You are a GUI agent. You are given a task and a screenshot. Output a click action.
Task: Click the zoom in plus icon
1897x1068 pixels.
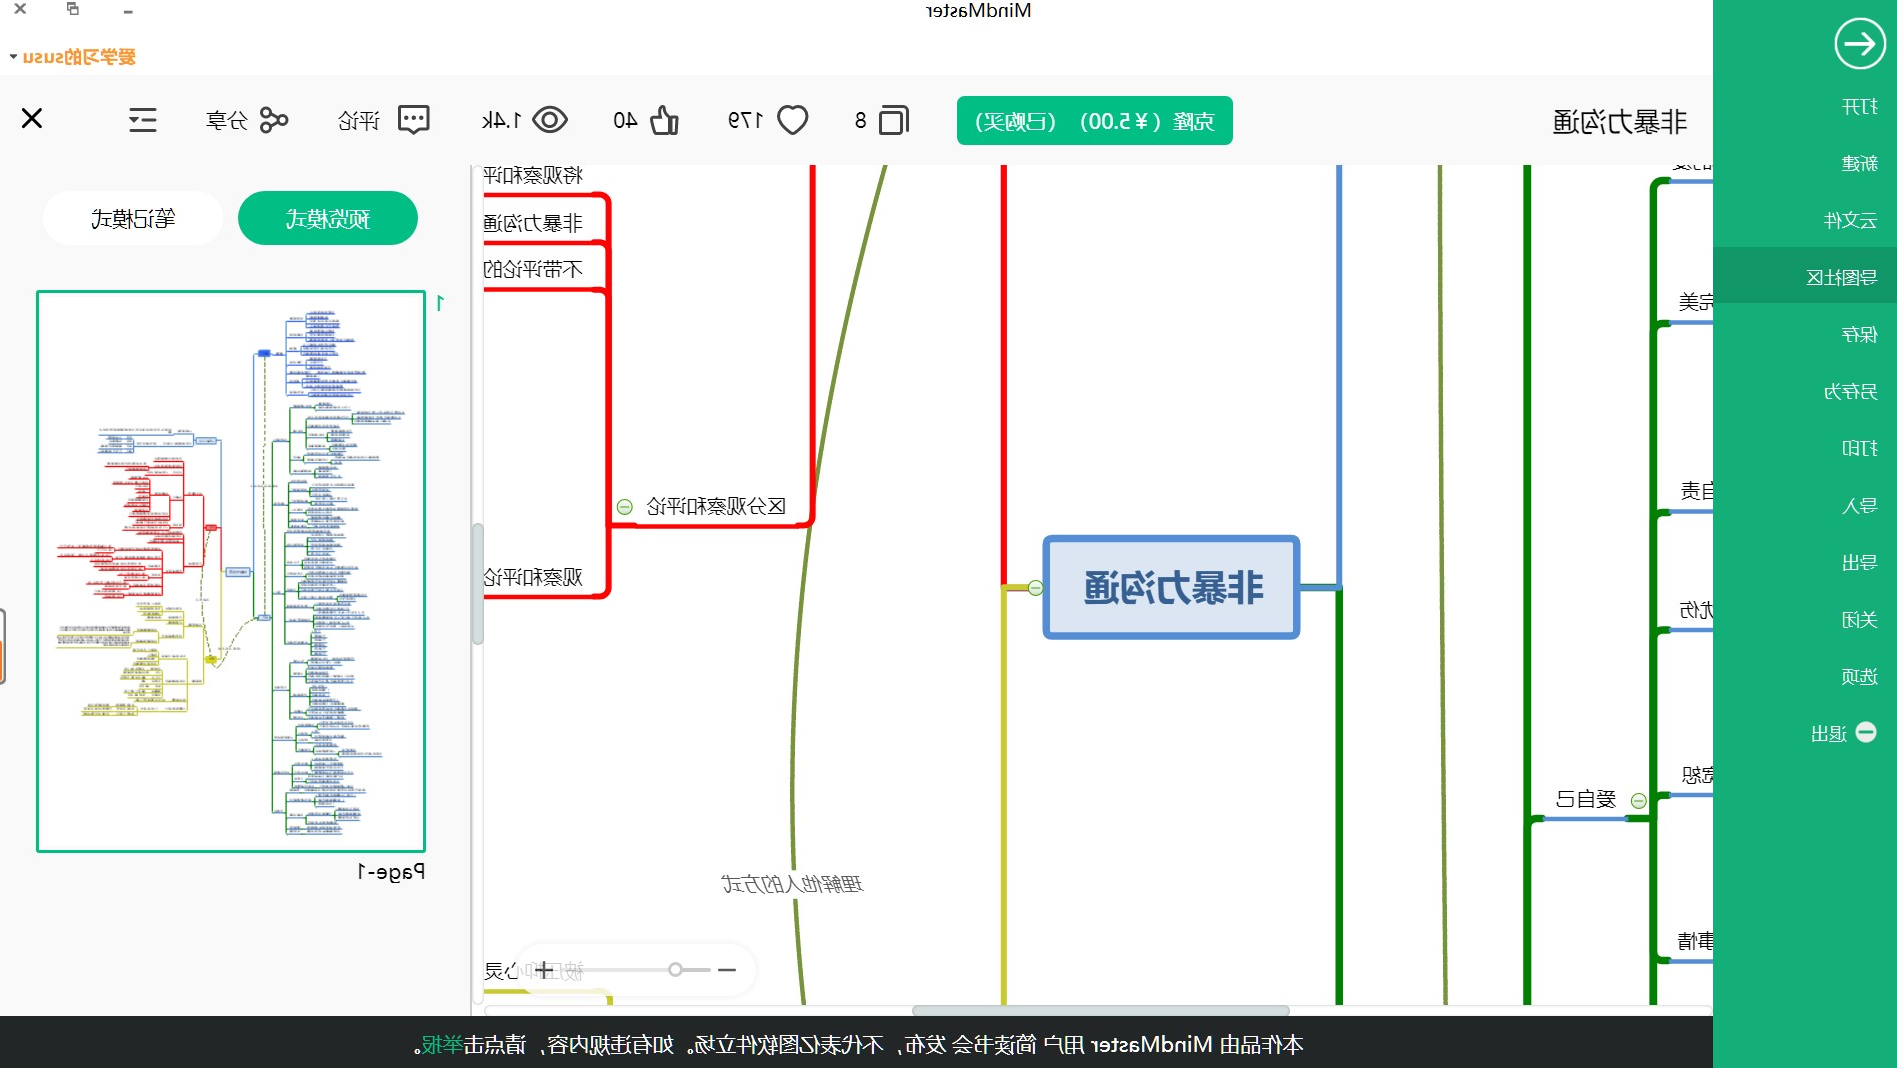[543, 970]
